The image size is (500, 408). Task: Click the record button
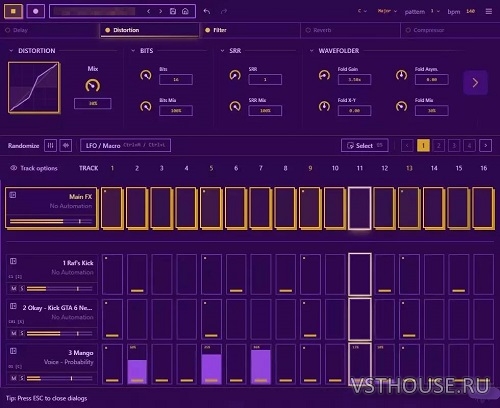35,11
